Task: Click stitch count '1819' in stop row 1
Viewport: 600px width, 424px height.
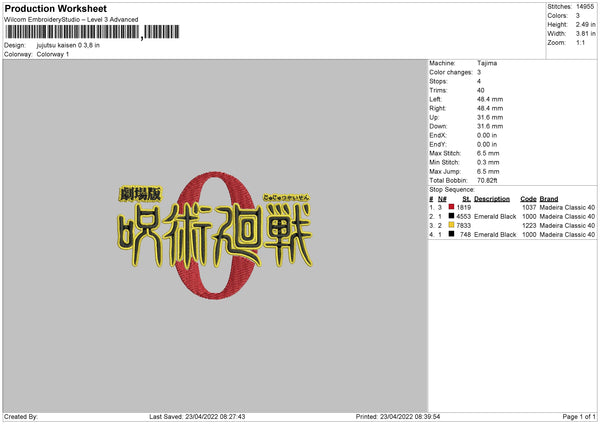Action: (x=463, y=207)
